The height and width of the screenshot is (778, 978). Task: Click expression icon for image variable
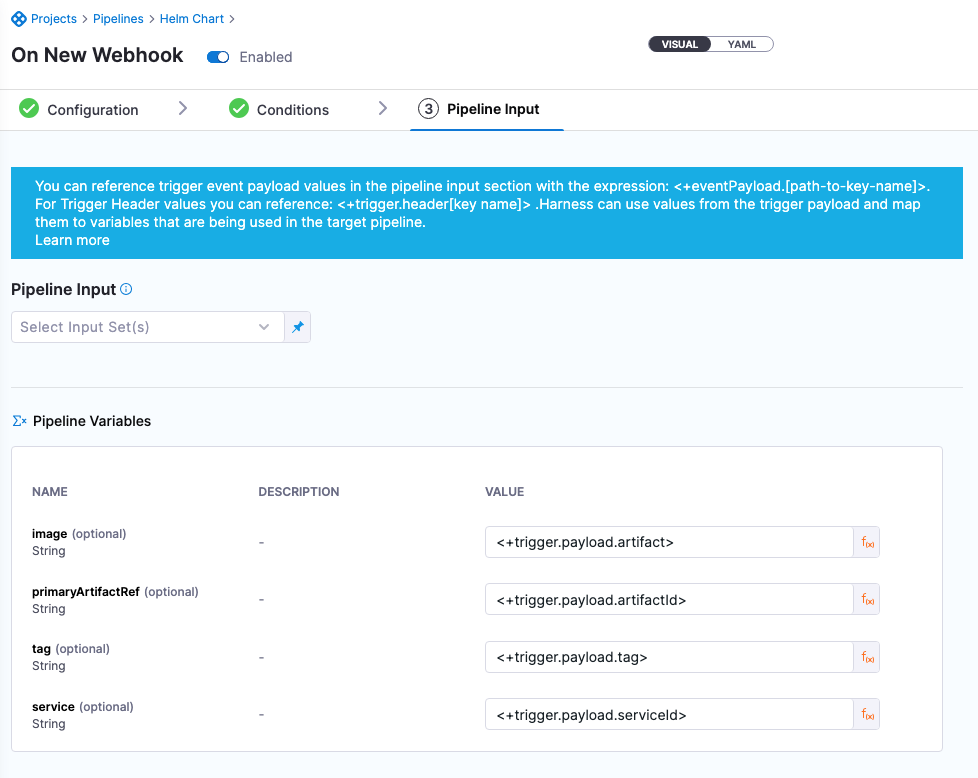867,542
